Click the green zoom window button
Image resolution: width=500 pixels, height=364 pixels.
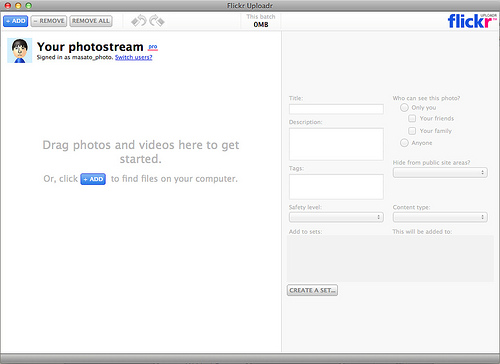[x=28, y=5]
